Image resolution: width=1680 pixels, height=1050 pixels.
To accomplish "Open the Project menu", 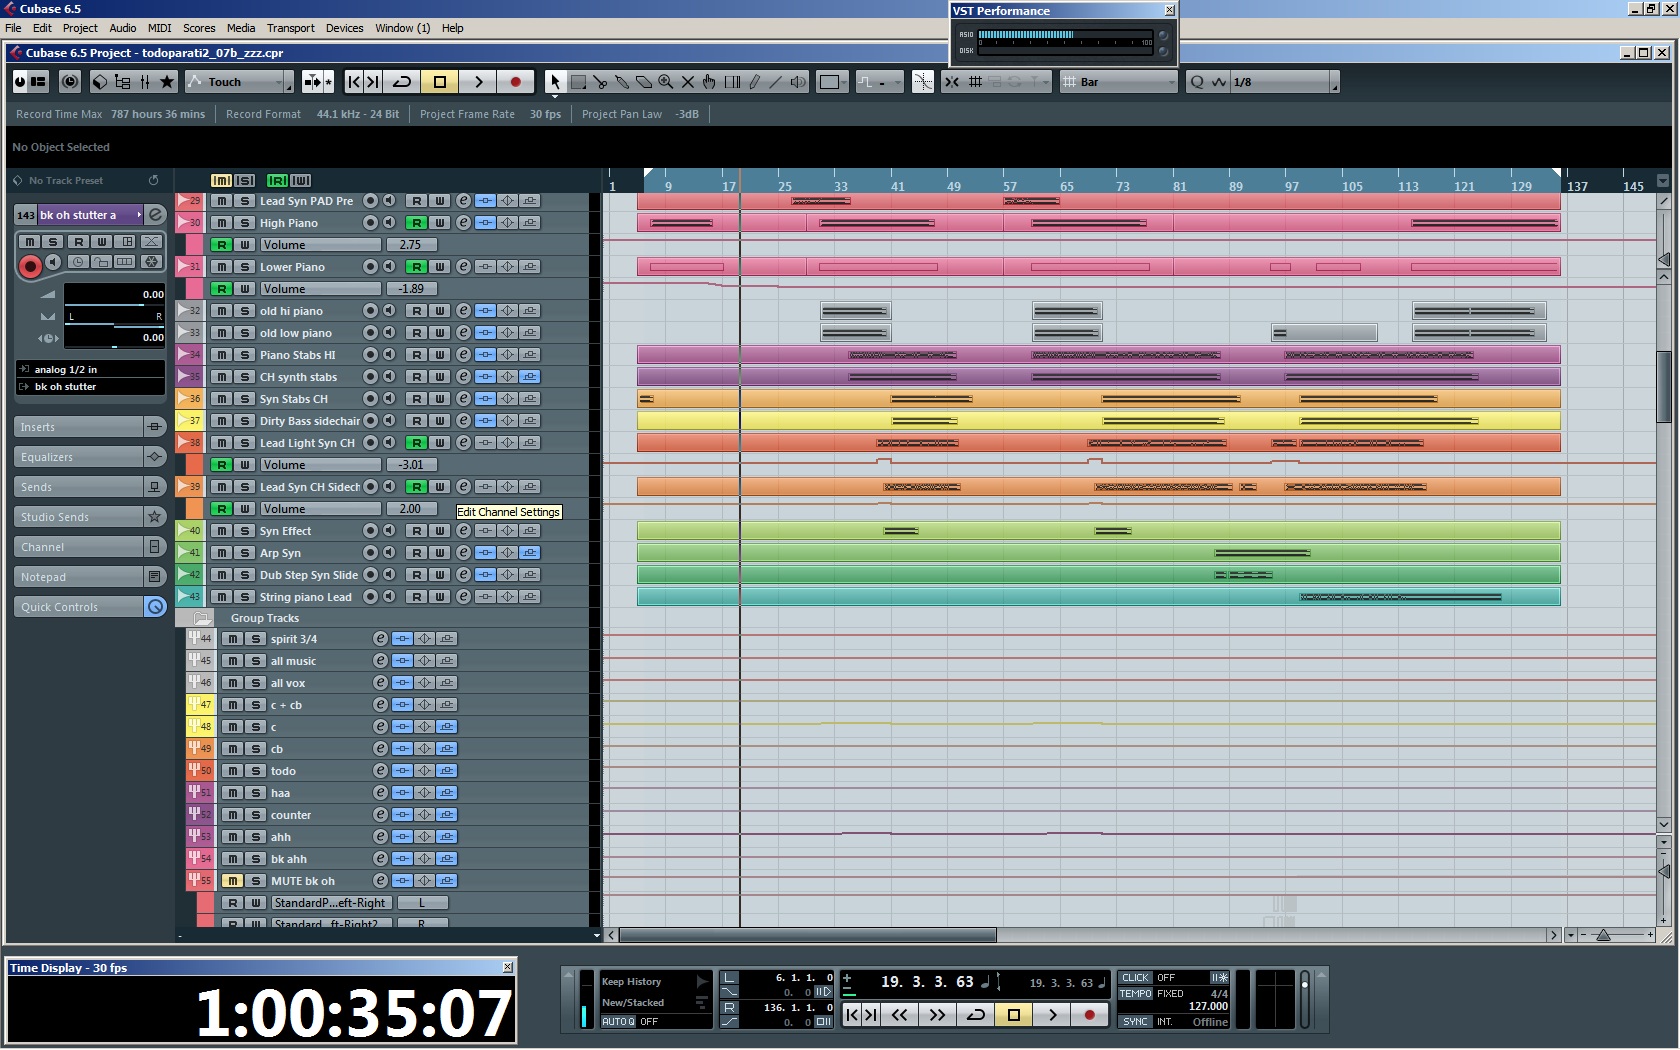I will (x=80, y=28).
